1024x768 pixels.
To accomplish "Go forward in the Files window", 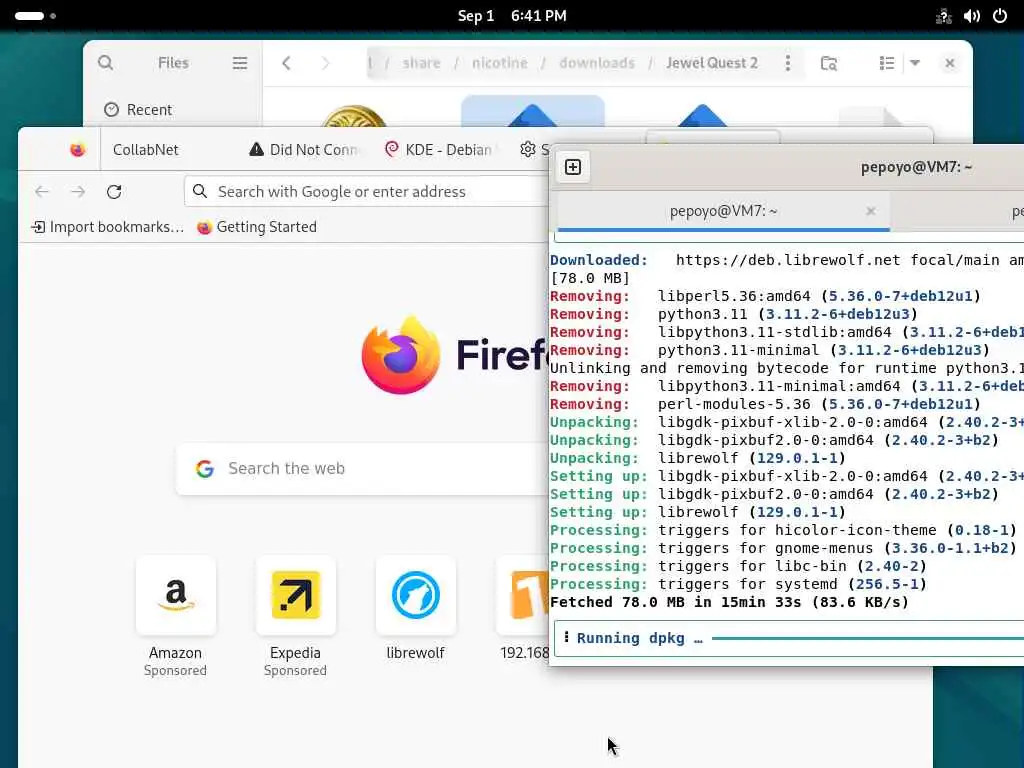I will 325,63.
